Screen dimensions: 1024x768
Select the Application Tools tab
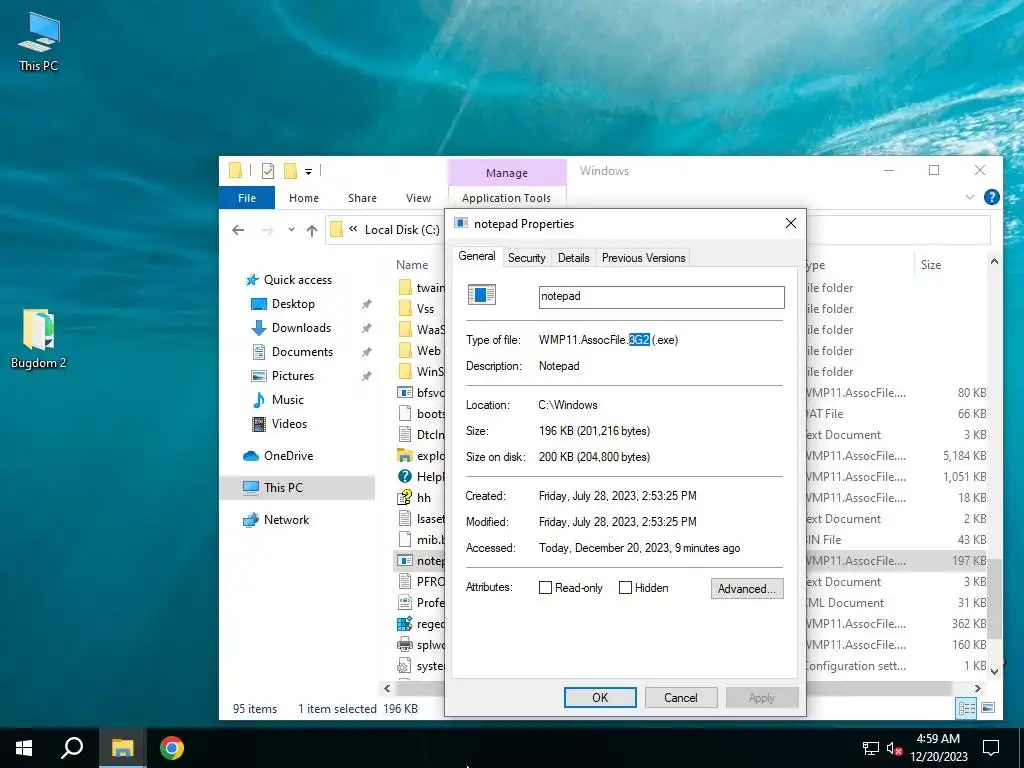coord(506,198)
